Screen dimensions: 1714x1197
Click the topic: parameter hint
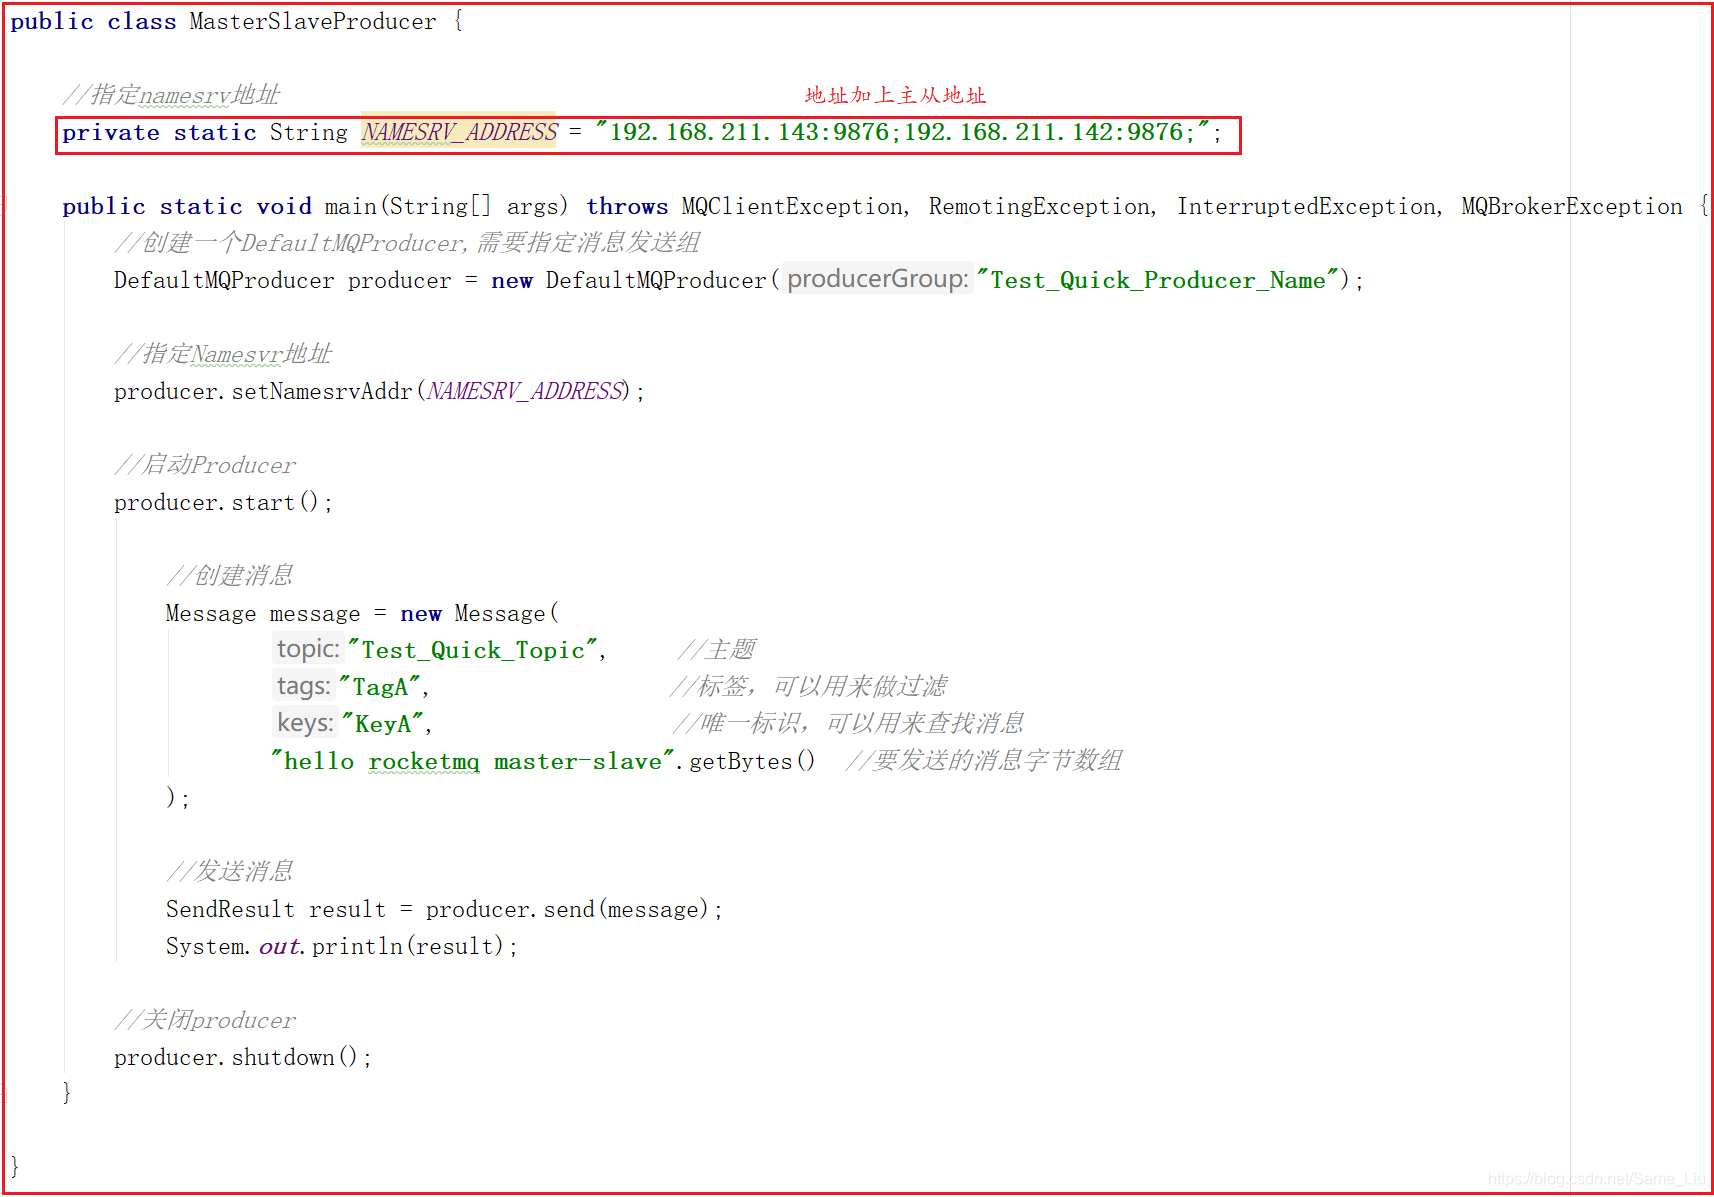click(x=308, y=649)
